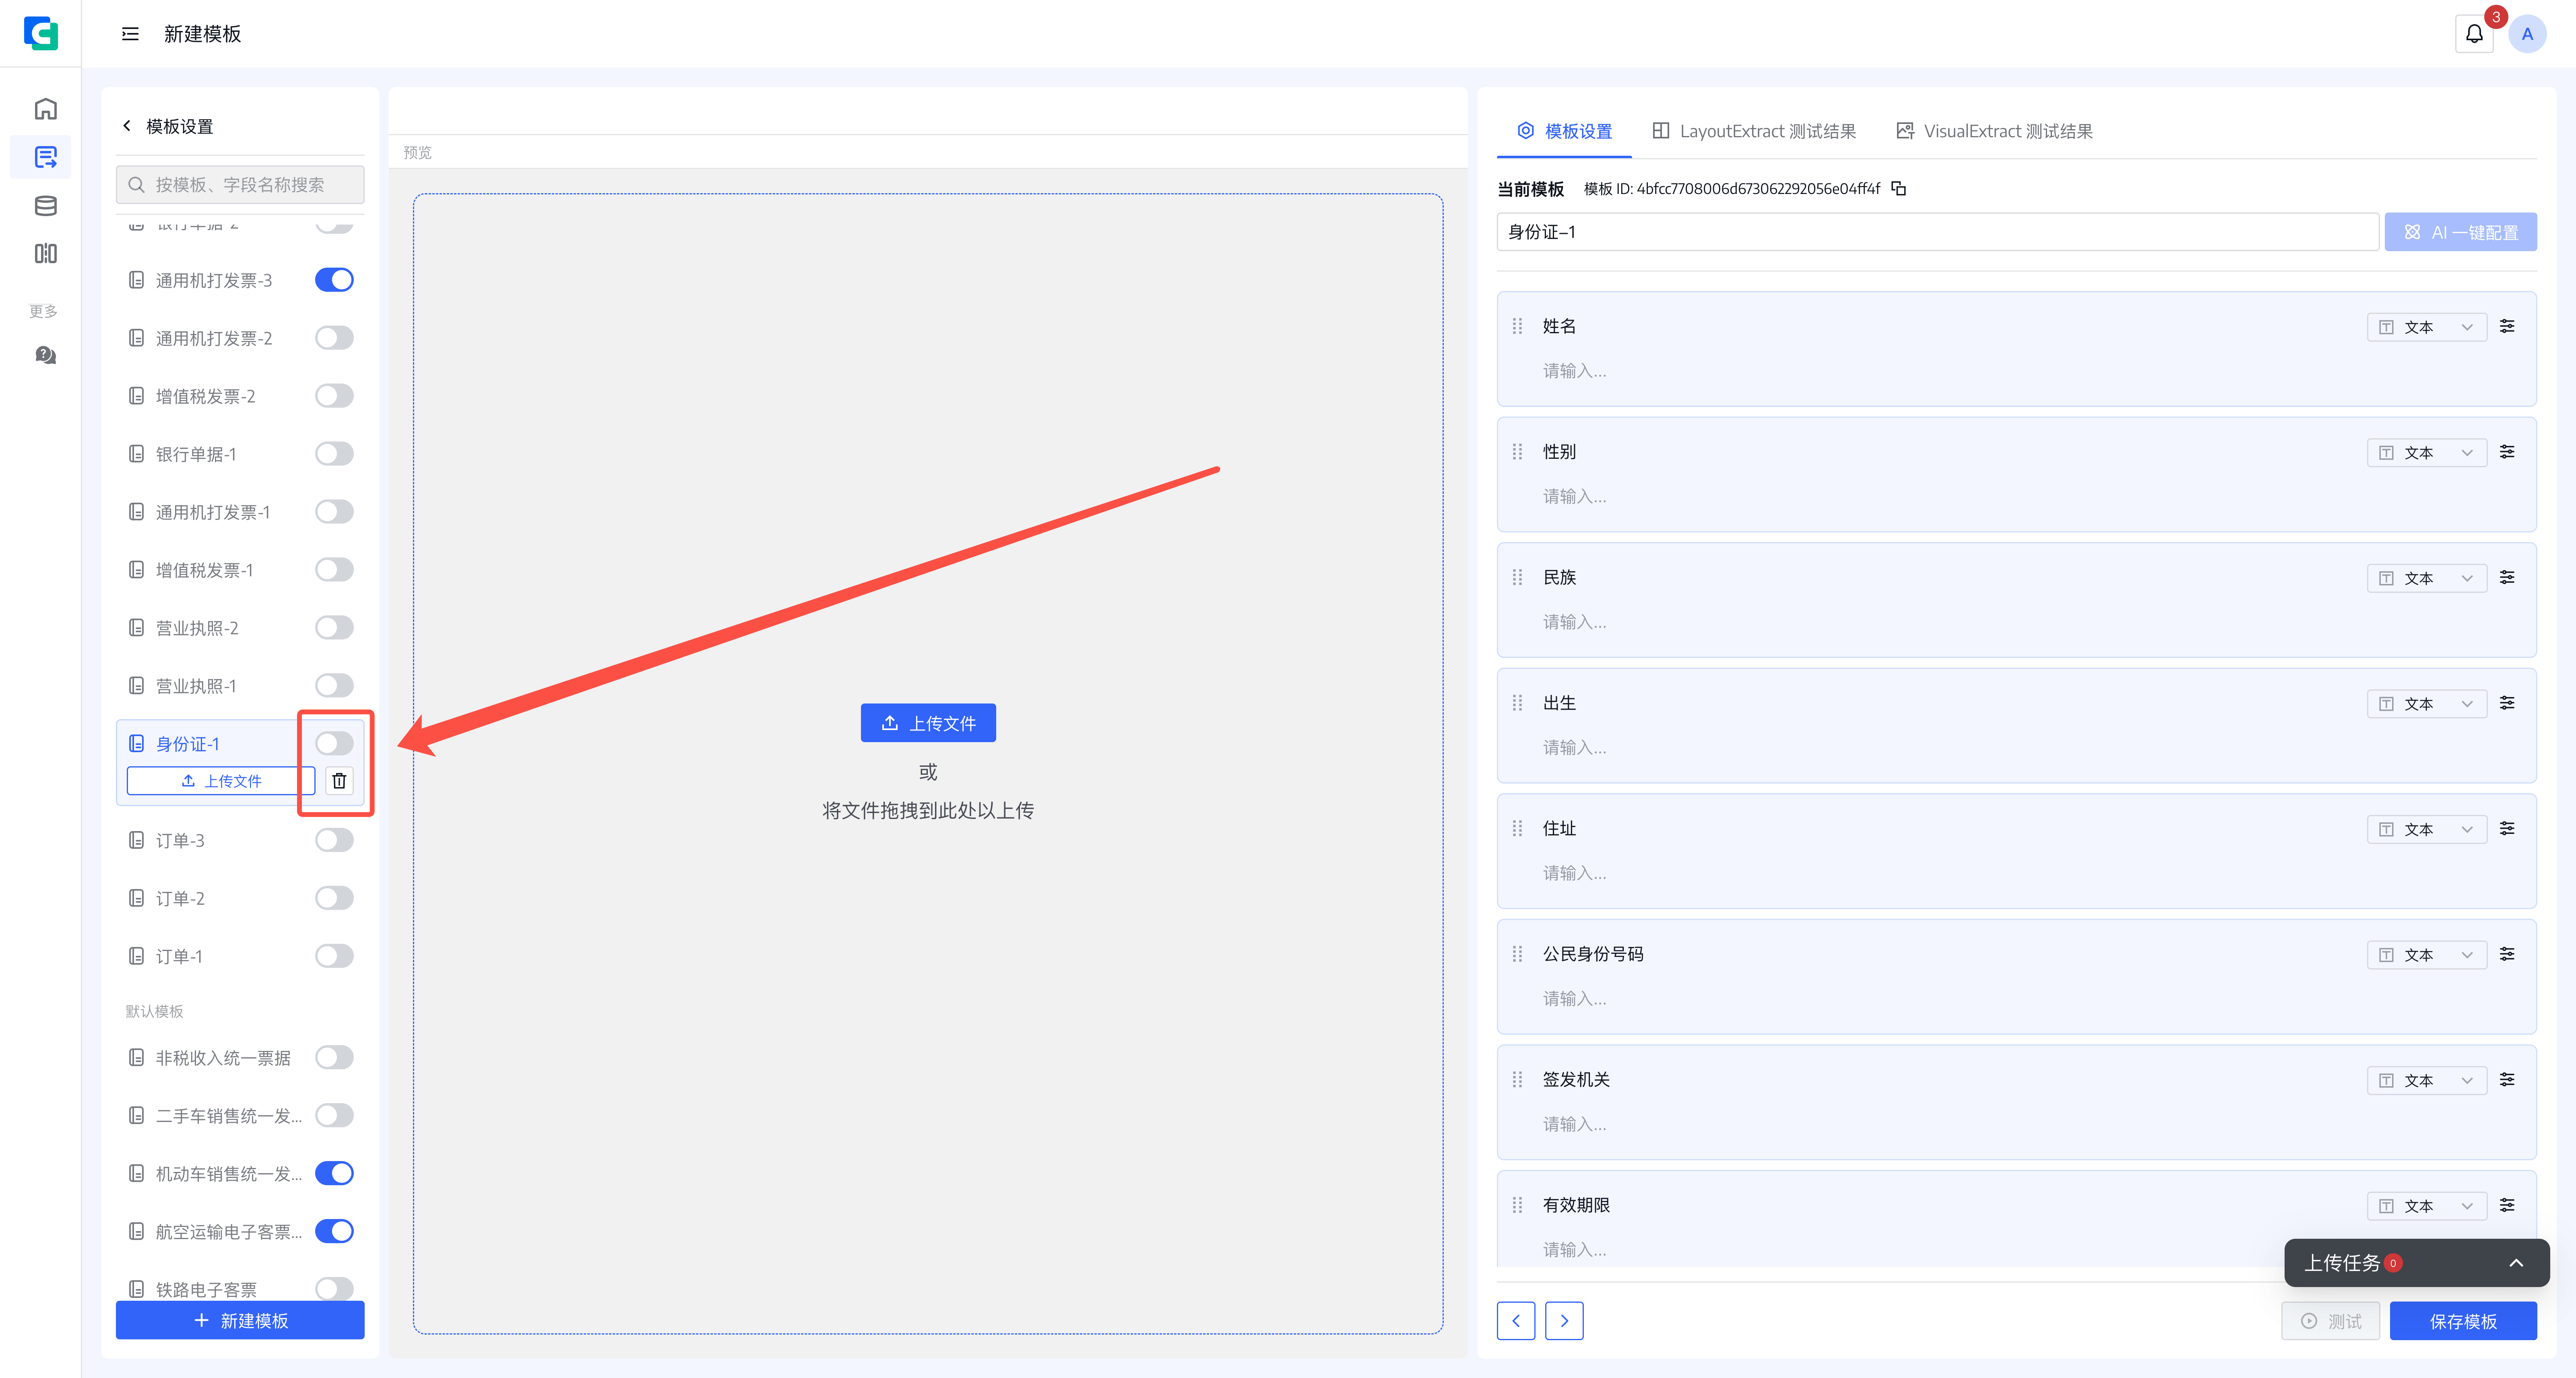Focus the template search field
2576x1378 pixels.
click(x=240, y=185)
